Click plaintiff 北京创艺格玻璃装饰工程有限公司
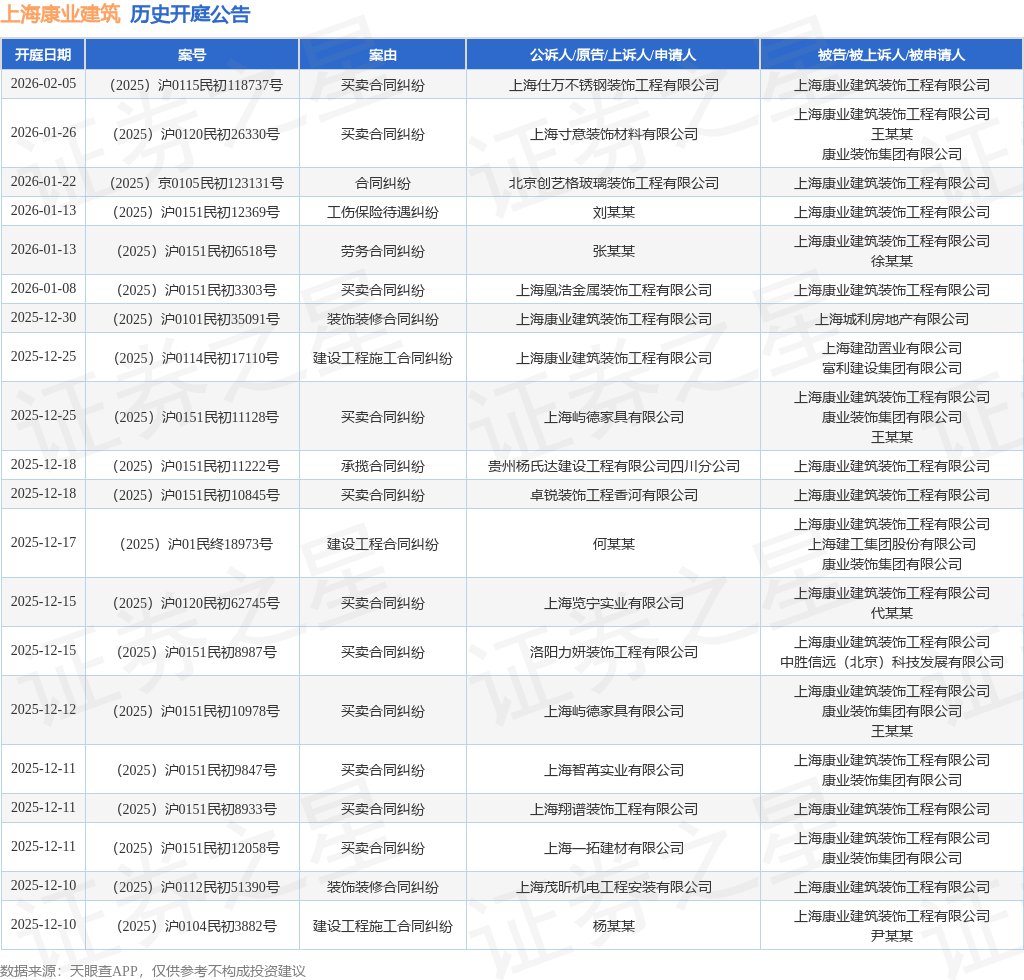This screenshot has width=1024, height=980. click(x=614, y=183)
